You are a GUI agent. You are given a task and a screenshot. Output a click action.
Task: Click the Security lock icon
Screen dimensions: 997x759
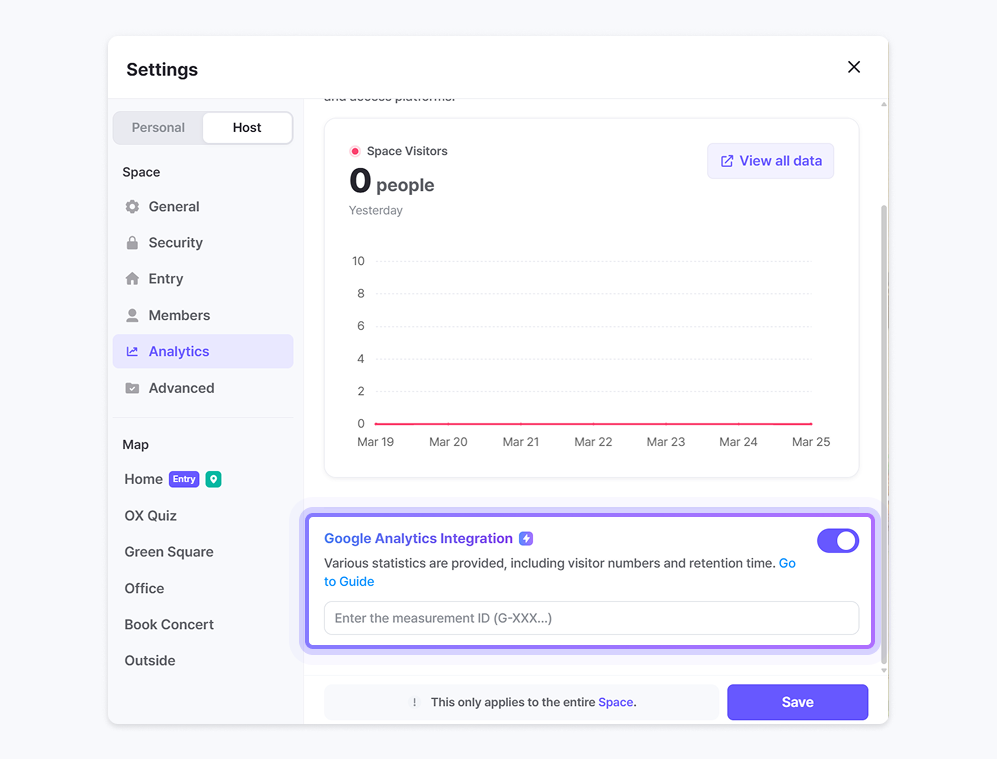pos(132,243)
